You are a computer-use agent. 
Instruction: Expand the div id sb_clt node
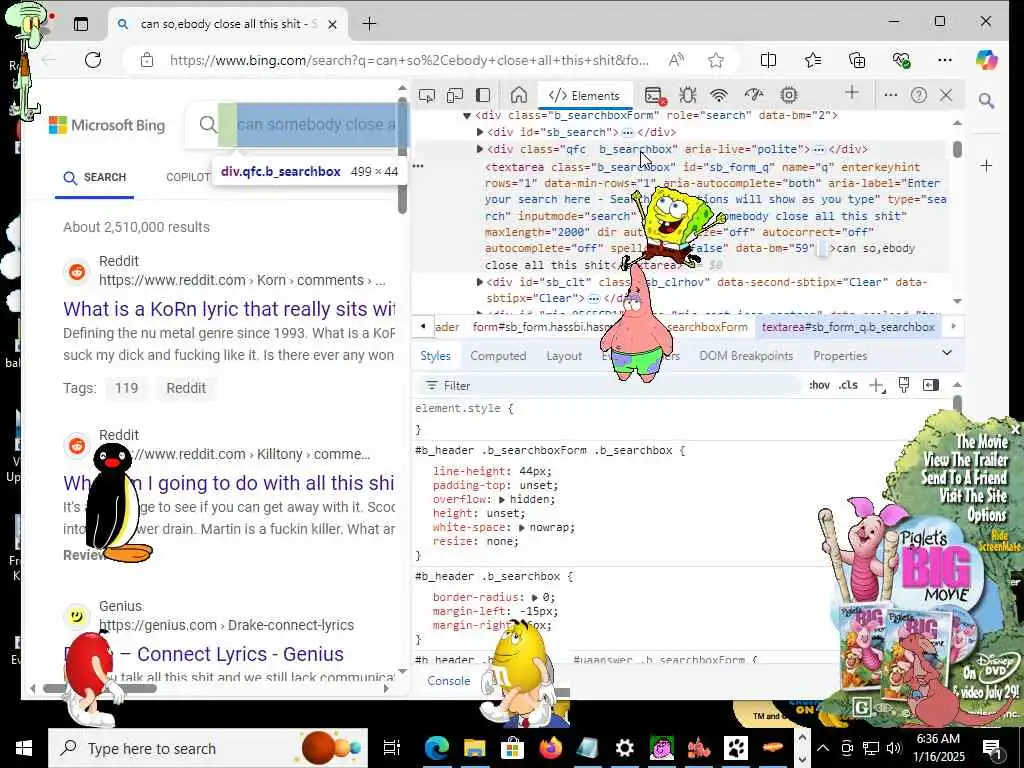pos(480,282)
